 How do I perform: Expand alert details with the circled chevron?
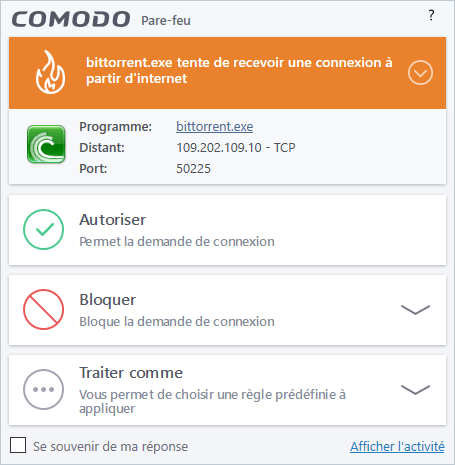[420, 73]
